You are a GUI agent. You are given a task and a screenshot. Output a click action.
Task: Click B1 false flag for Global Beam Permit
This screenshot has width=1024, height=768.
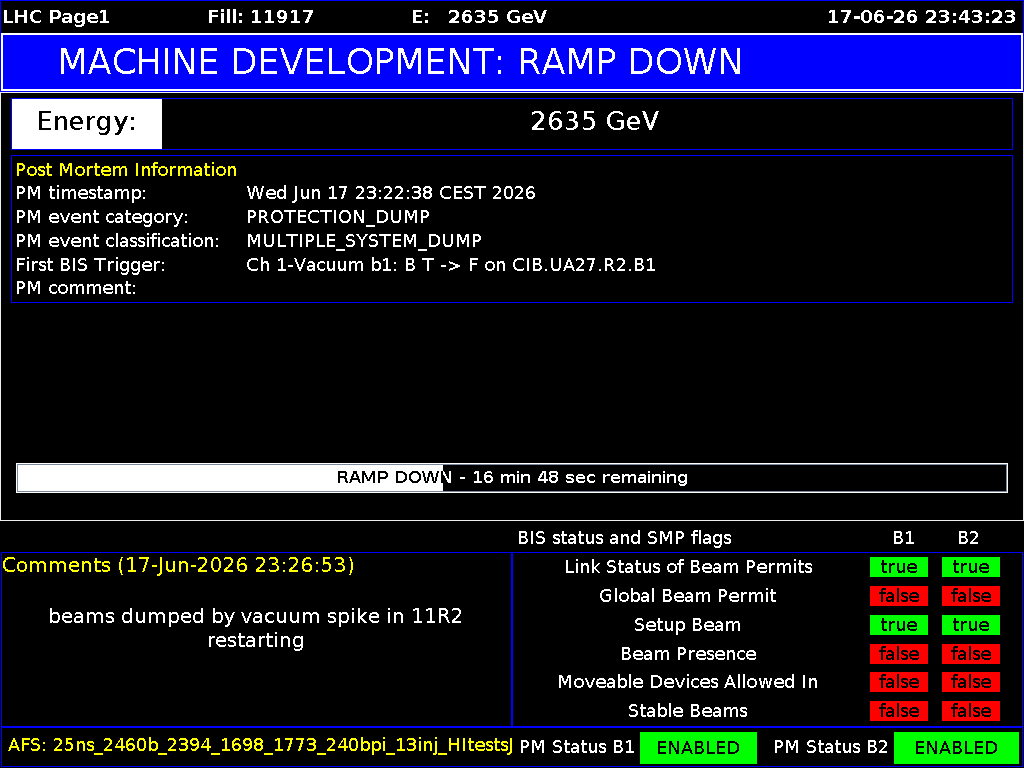point(899,596)
